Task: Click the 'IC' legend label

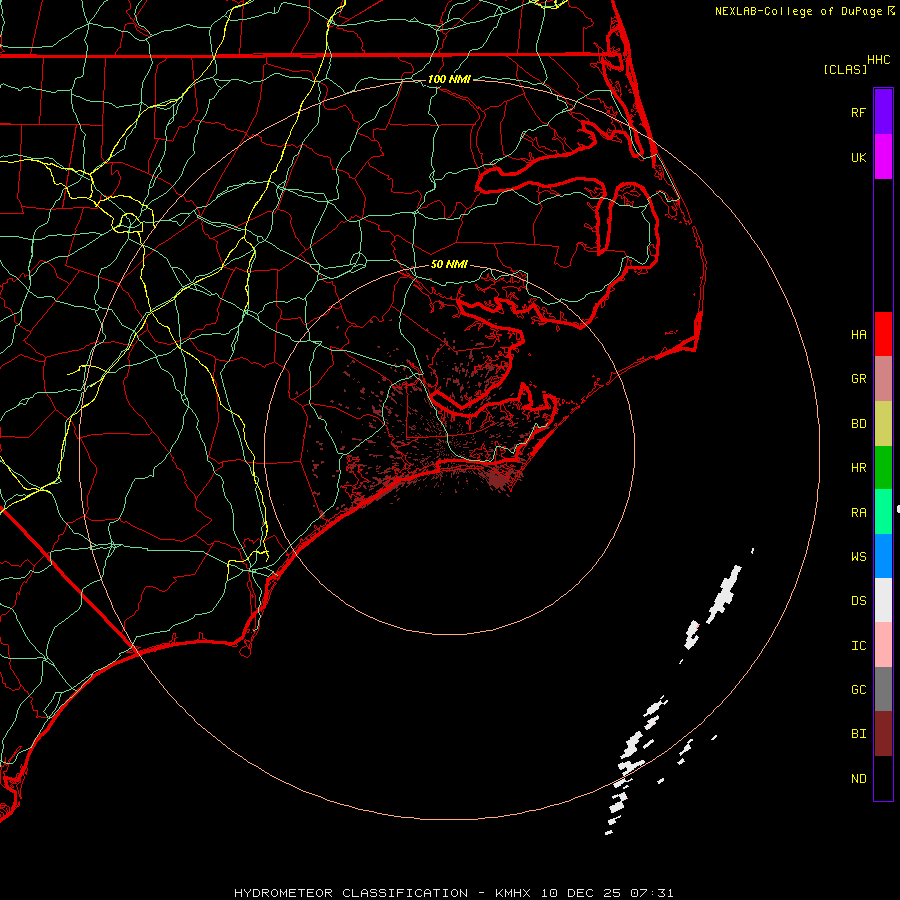Action: click(858, 646)
